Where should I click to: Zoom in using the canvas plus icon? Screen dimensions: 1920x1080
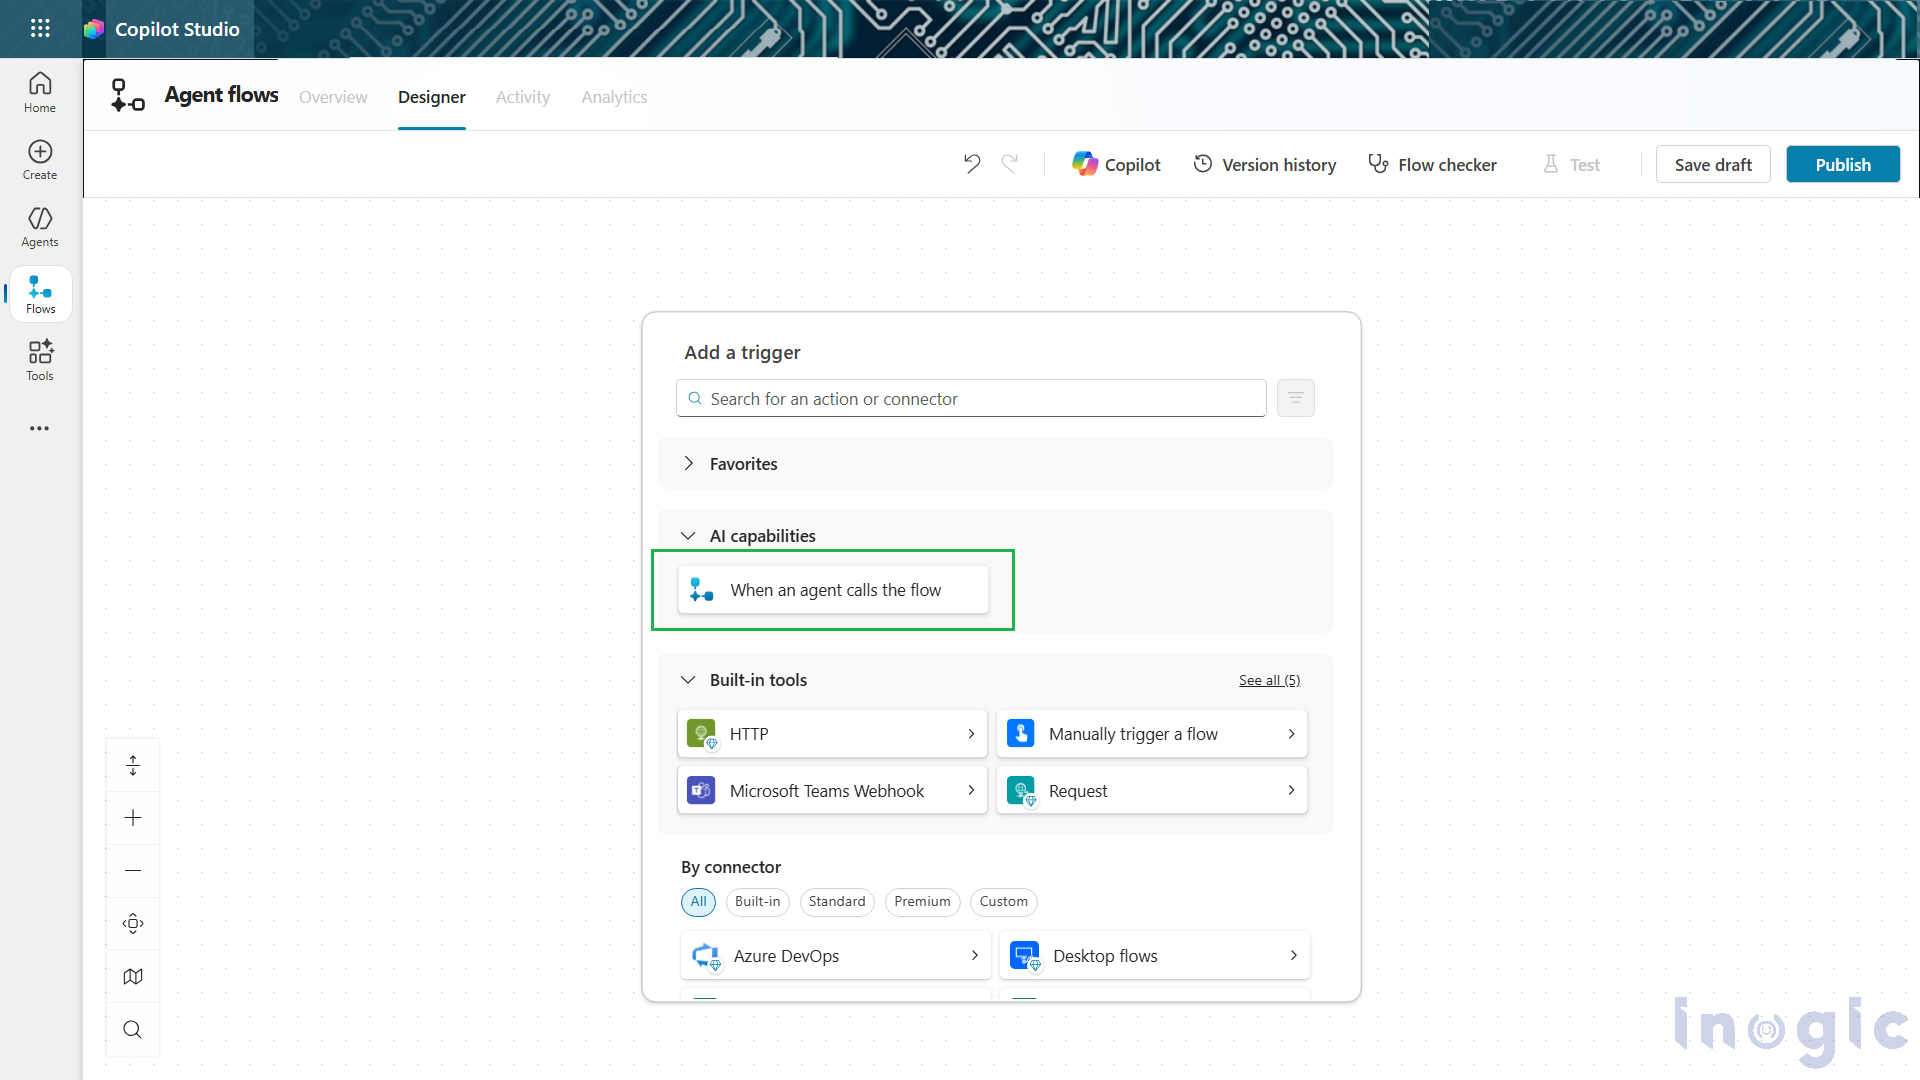(x=133, y=817)
